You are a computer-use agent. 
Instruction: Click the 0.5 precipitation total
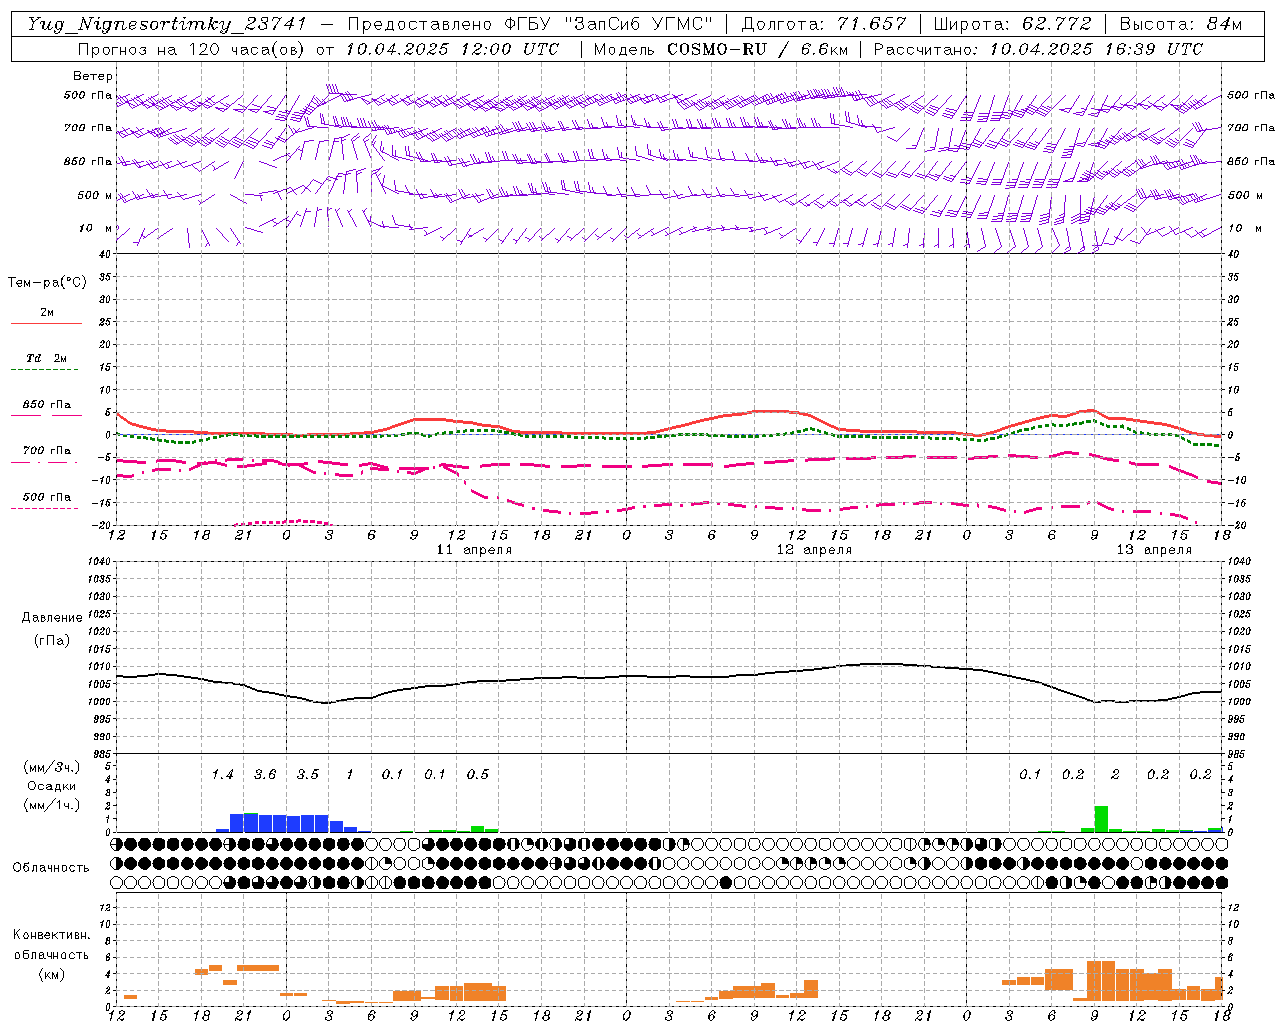(x=478, y=774)
